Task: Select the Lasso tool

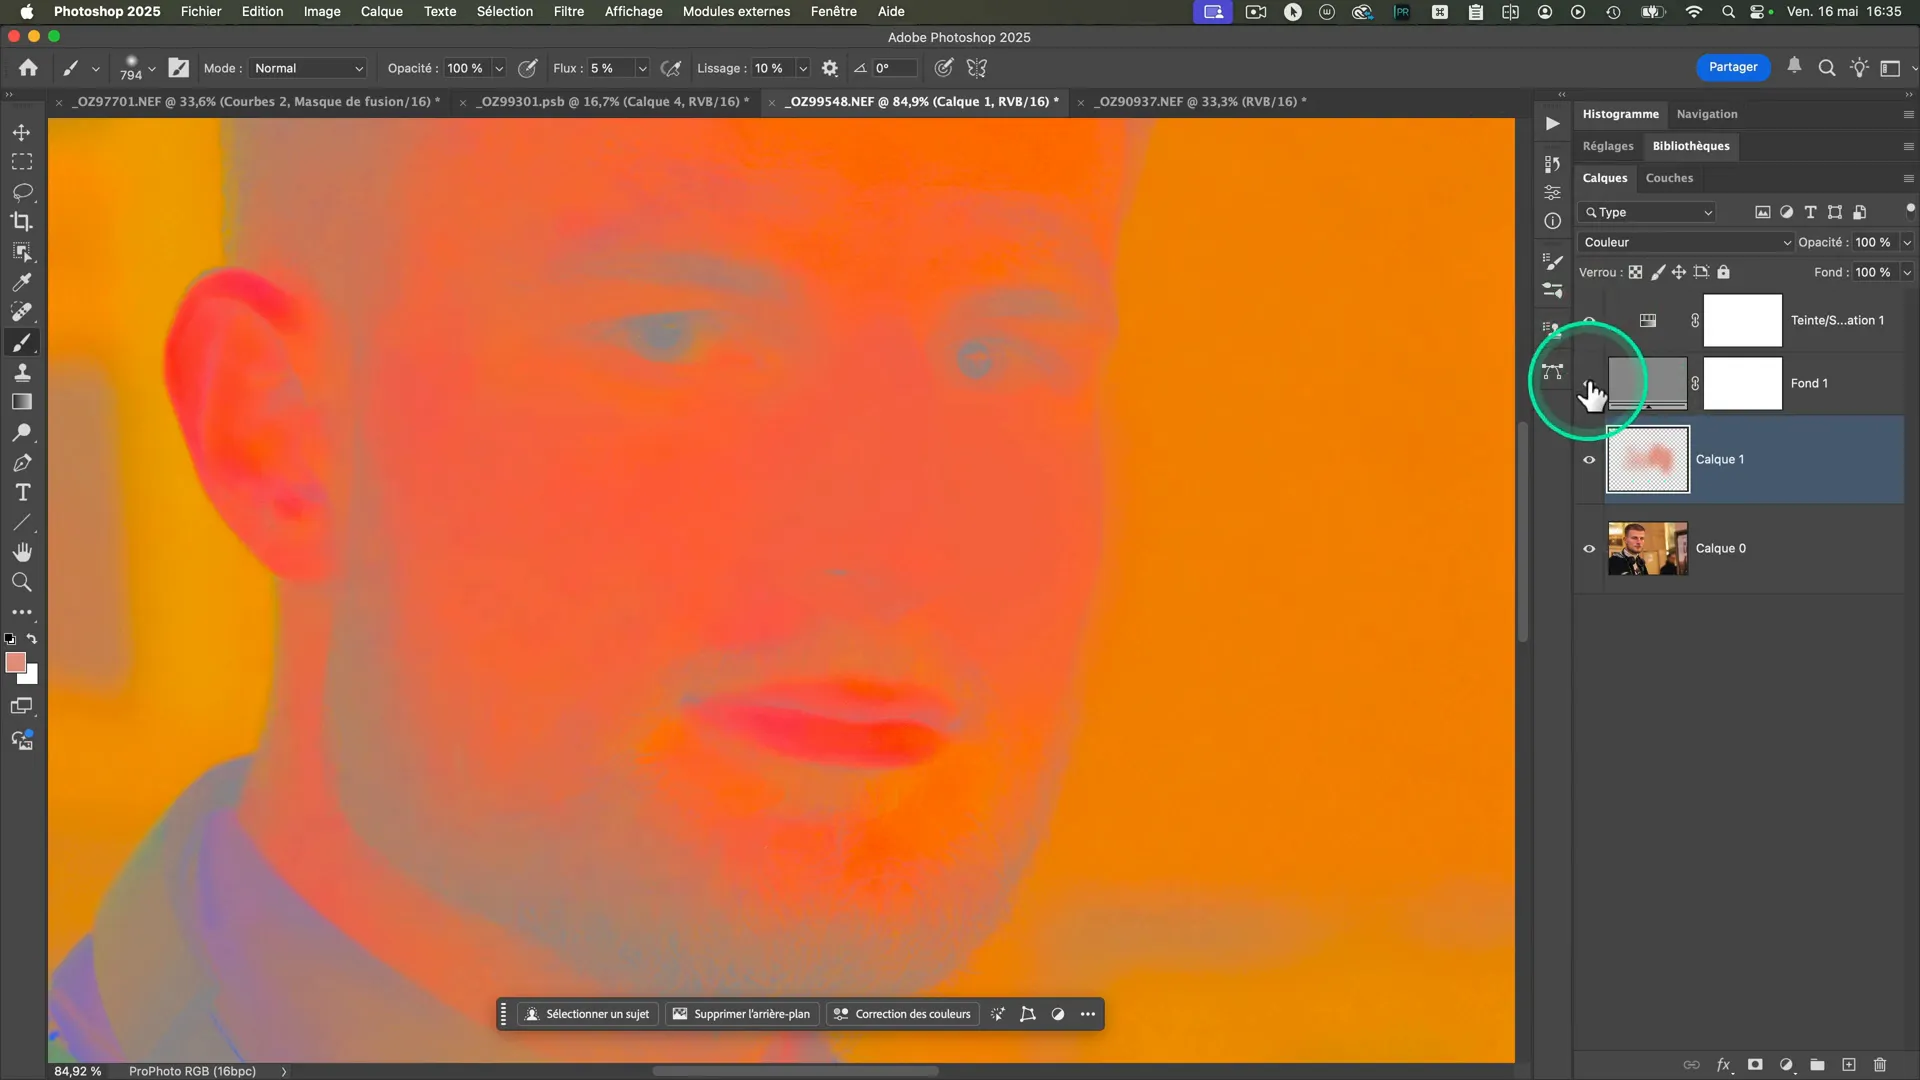Action: tap(22, 191)
